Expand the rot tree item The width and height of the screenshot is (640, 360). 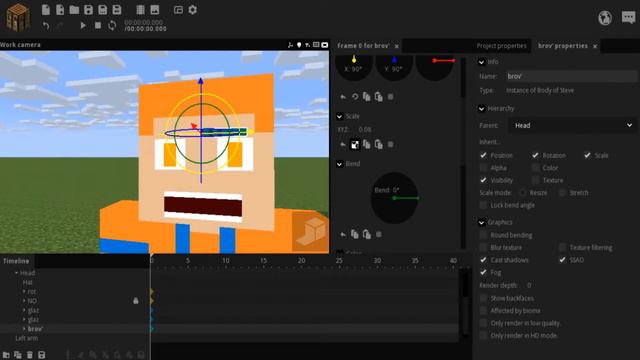tap(24, 291)
